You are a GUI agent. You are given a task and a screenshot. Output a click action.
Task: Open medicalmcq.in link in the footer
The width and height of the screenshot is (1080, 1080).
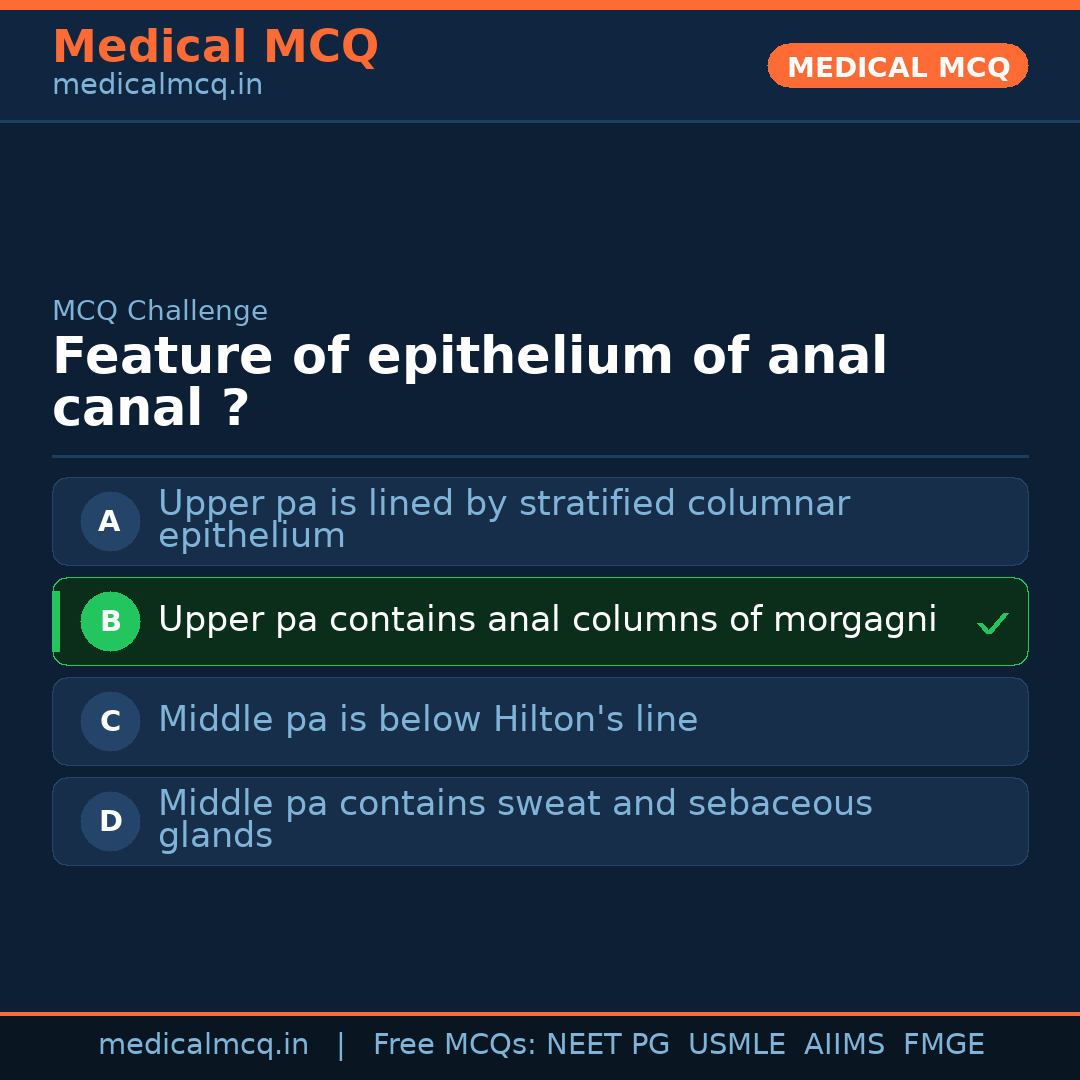pyautogui.click(x=203, y=1045)
